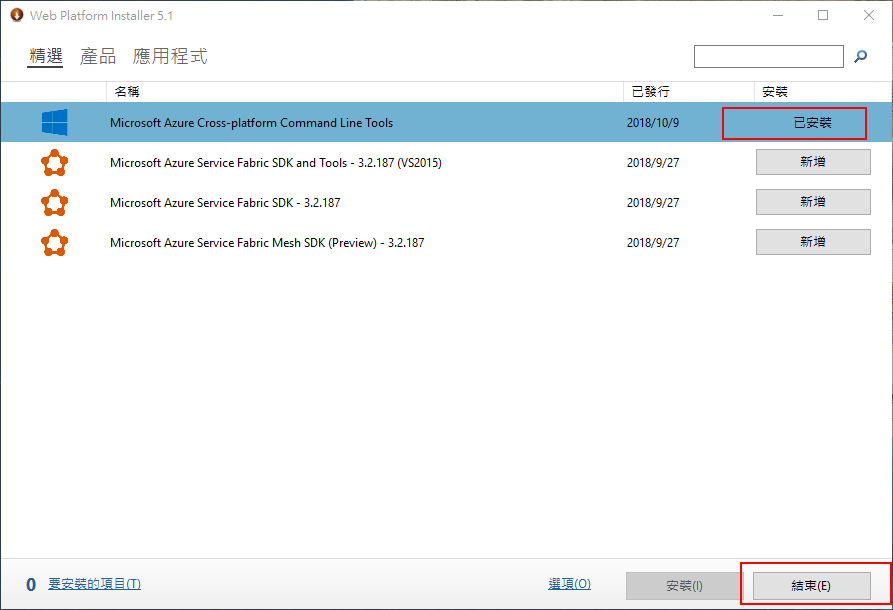Switch to the 精選 tab
The image size is (893, 610).
pyautogui.click(x=46, y=56)
